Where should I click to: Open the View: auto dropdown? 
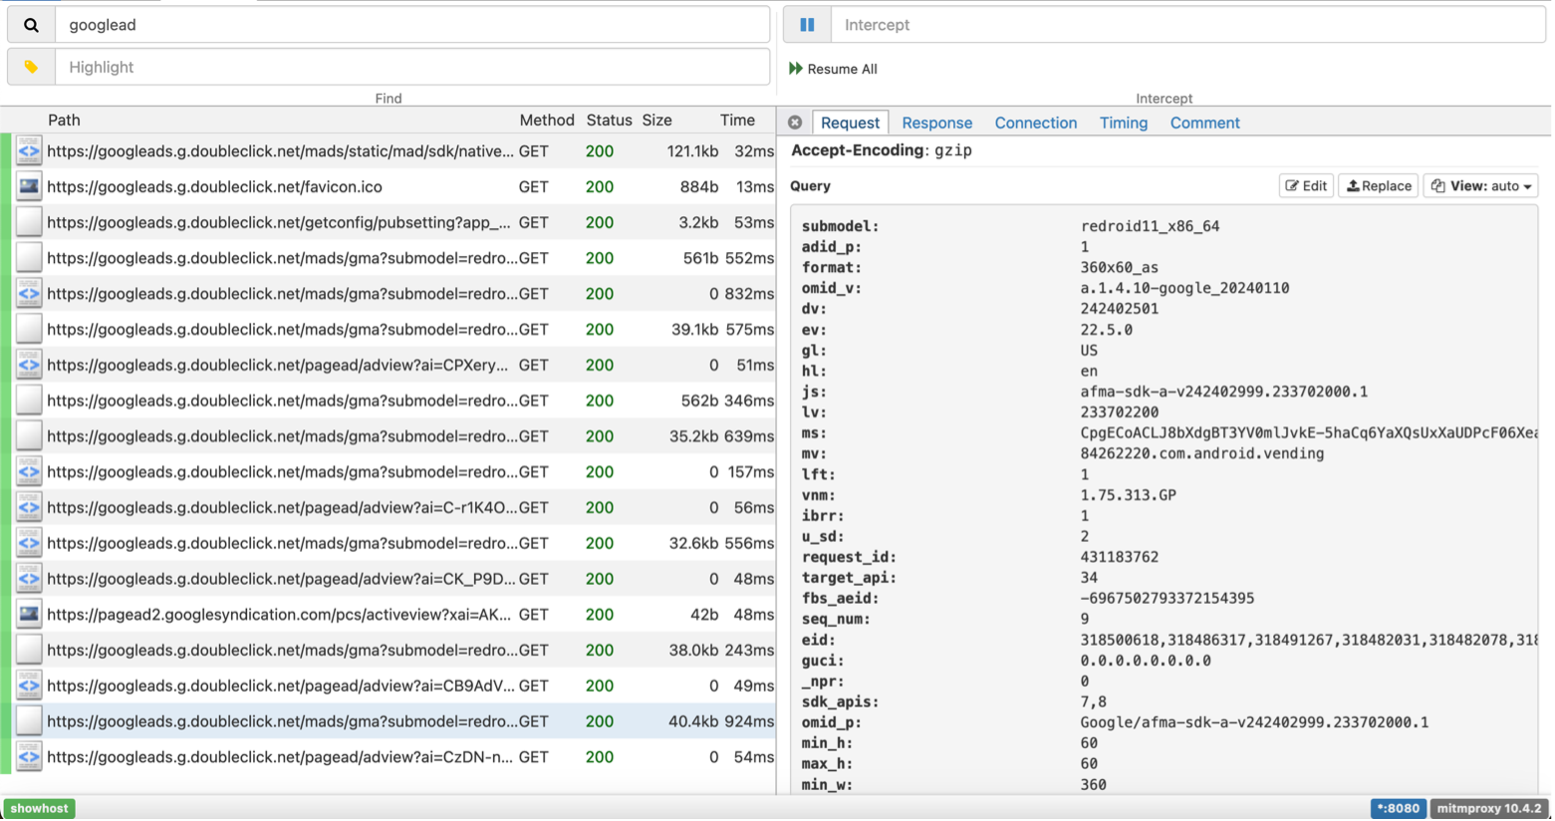point(1480,186)
